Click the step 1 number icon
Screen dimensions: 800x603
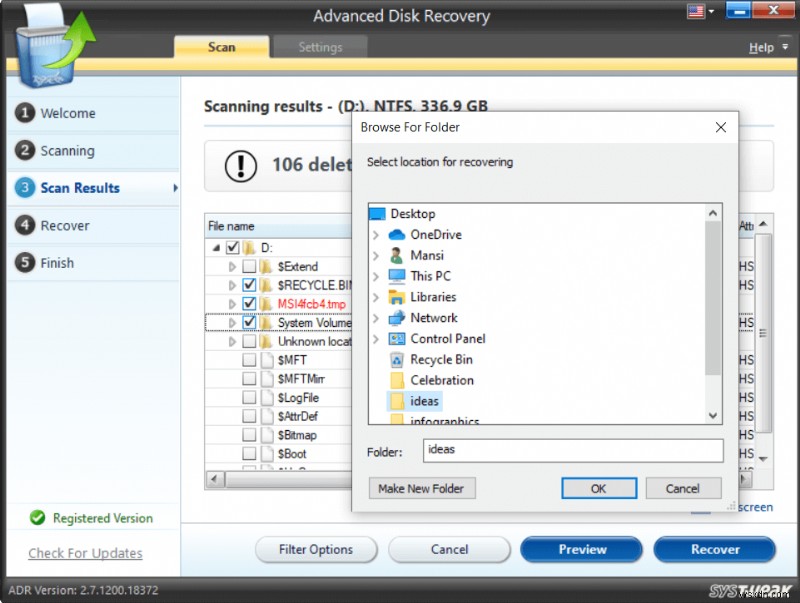[24, 113]
